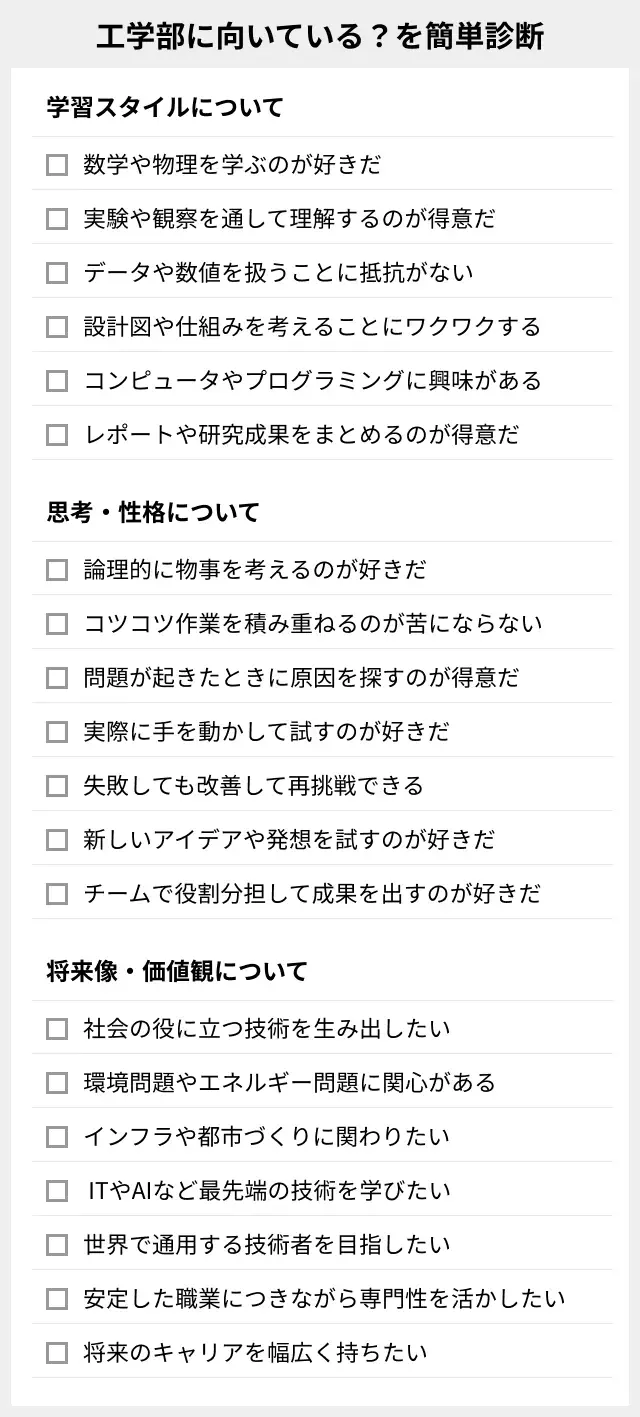The image size is (640, 1417).
Task: Check 「設計図や仕組みを考えることにワクワクする」
Action: pyautogui.click(x=56, y=326)
